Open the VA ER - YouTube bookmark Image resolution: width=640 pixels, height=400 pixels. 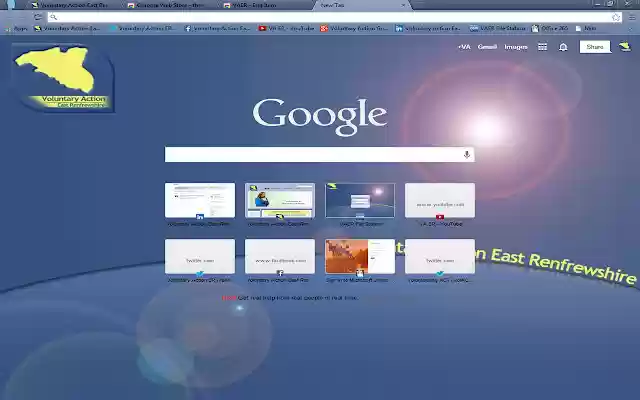click(x=286, y=29)
